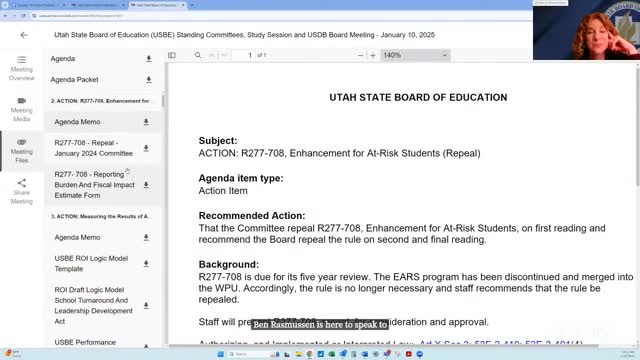The width and height of the screenshot is (640, 360).
Task: Open the Meeting Overview sidebar section
Action: (22, 69)
